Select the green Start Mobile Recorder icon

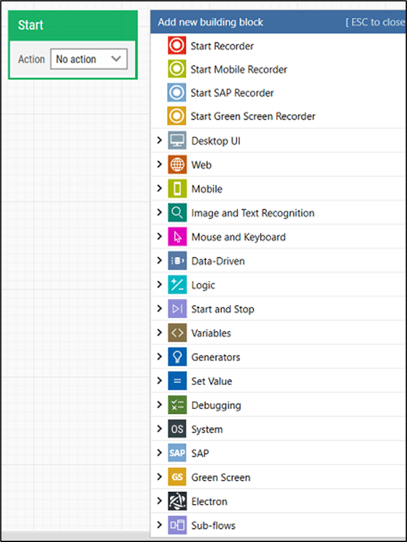[x=177, y=69]
